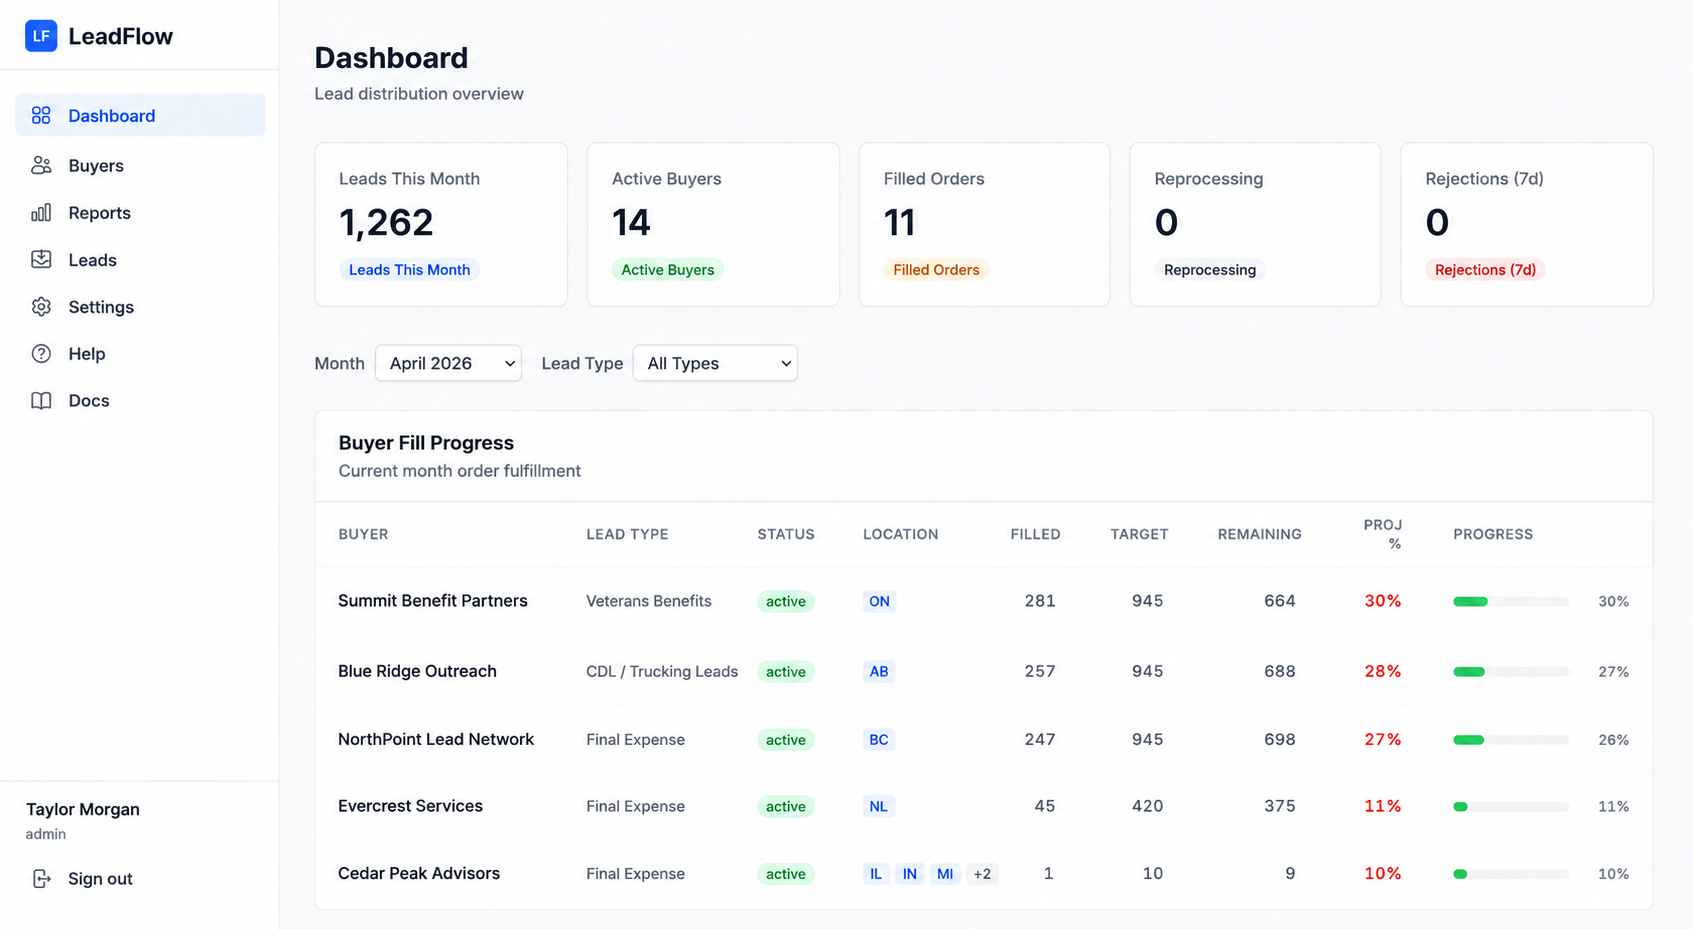Click the IL location tag
The height and width of the screenshot is (929, 1693).
tap(876, 874)
